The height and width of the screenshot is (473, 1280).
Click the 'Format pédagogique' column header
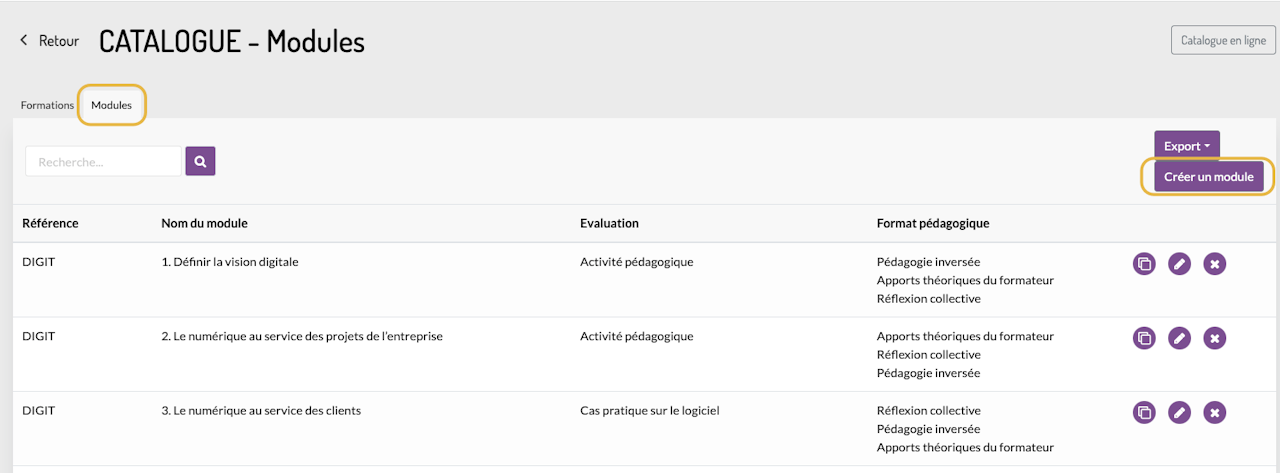click(933, 223)
